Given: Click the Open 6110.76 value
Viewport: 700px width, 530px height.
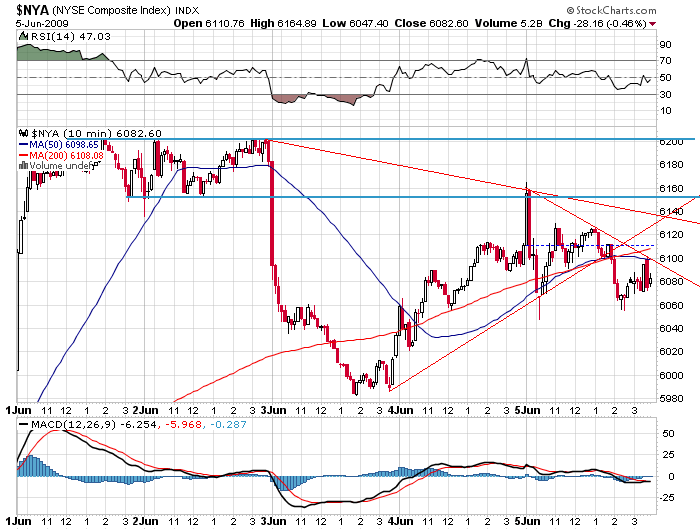Looking at the screenshot, I should click(209, 23).
